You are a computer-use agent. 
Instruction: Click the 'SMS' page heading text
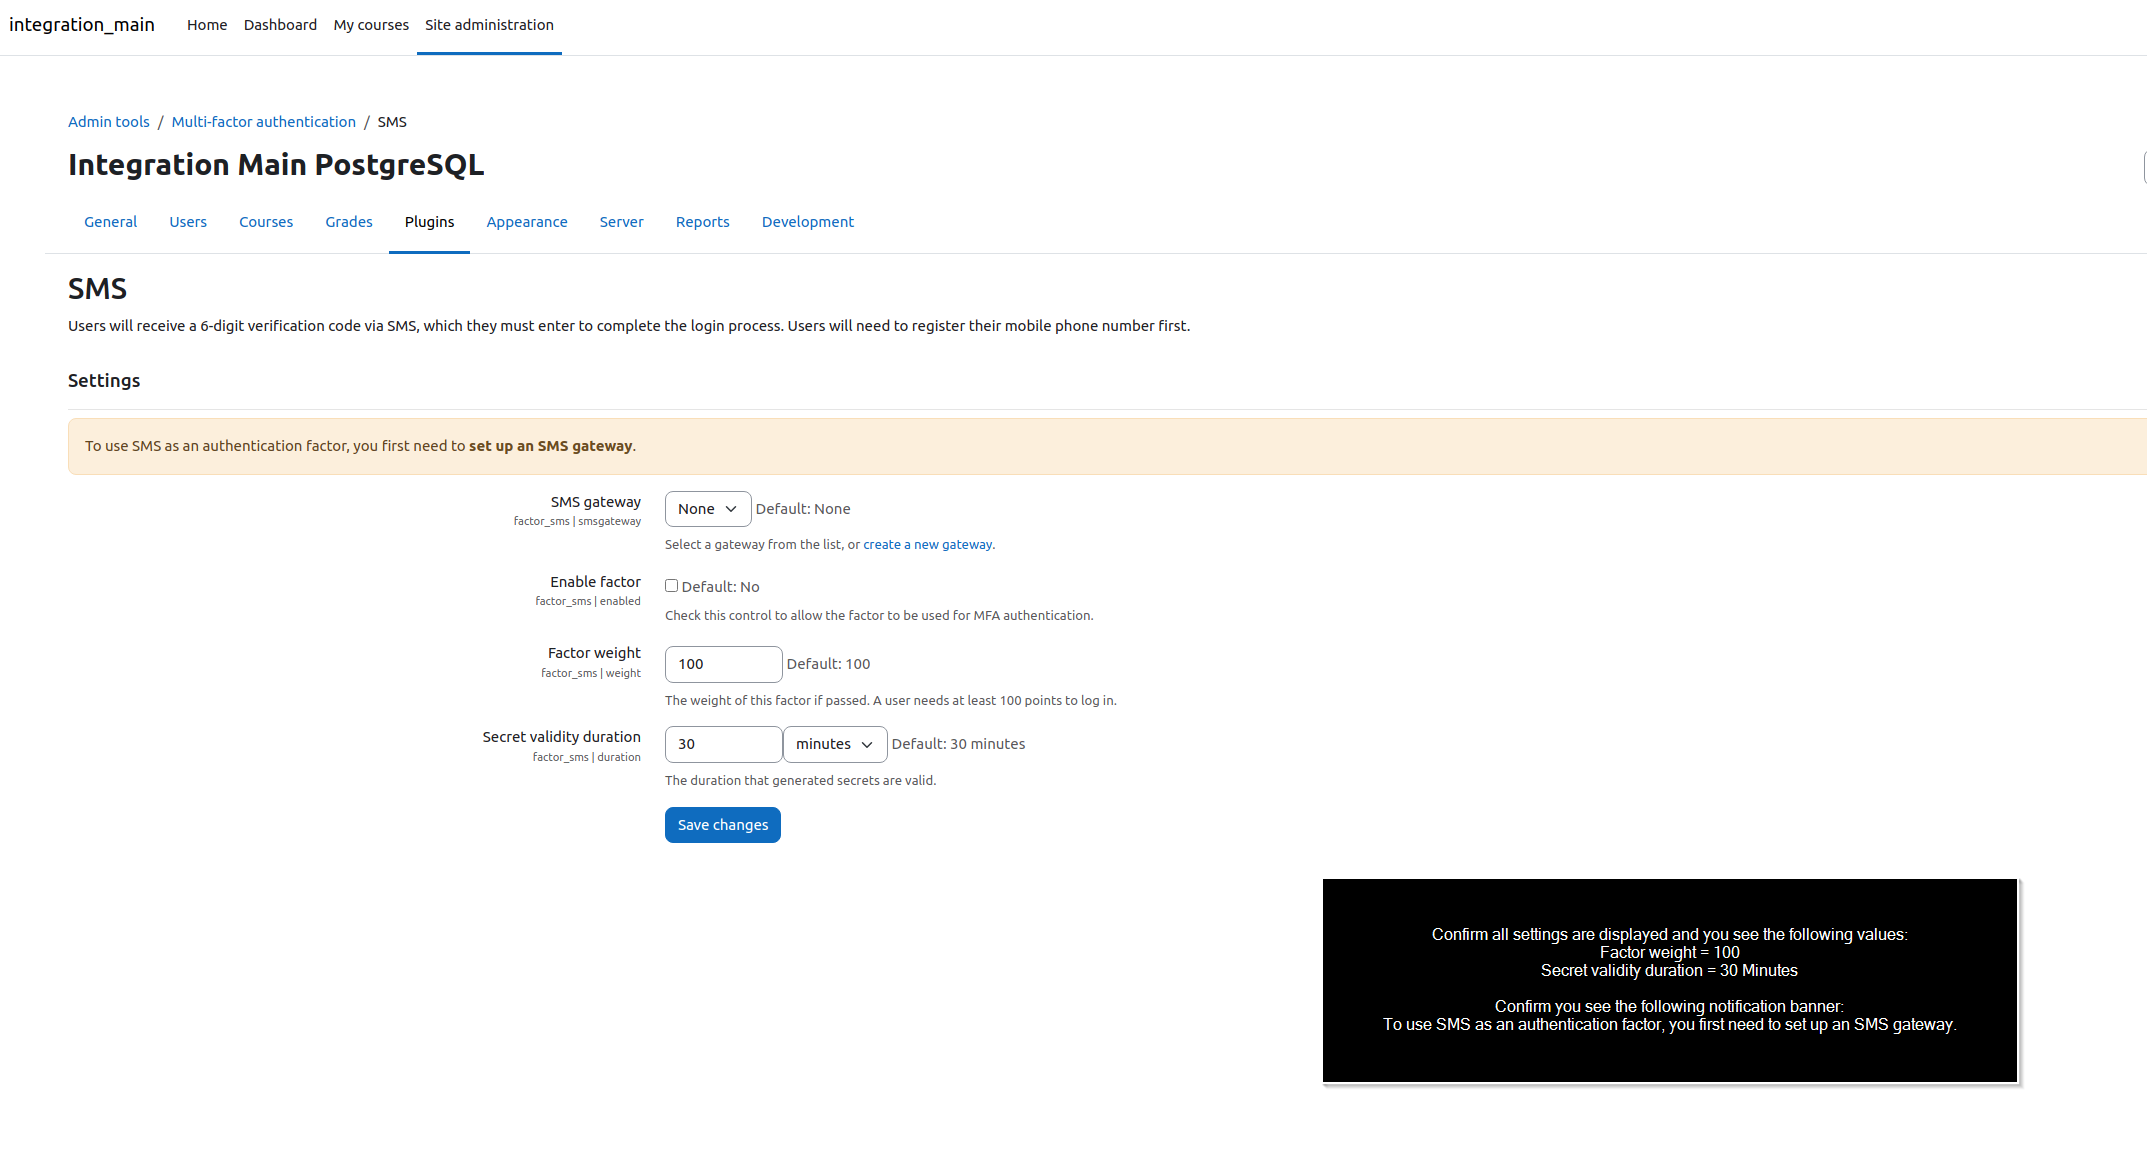point(97,289)
